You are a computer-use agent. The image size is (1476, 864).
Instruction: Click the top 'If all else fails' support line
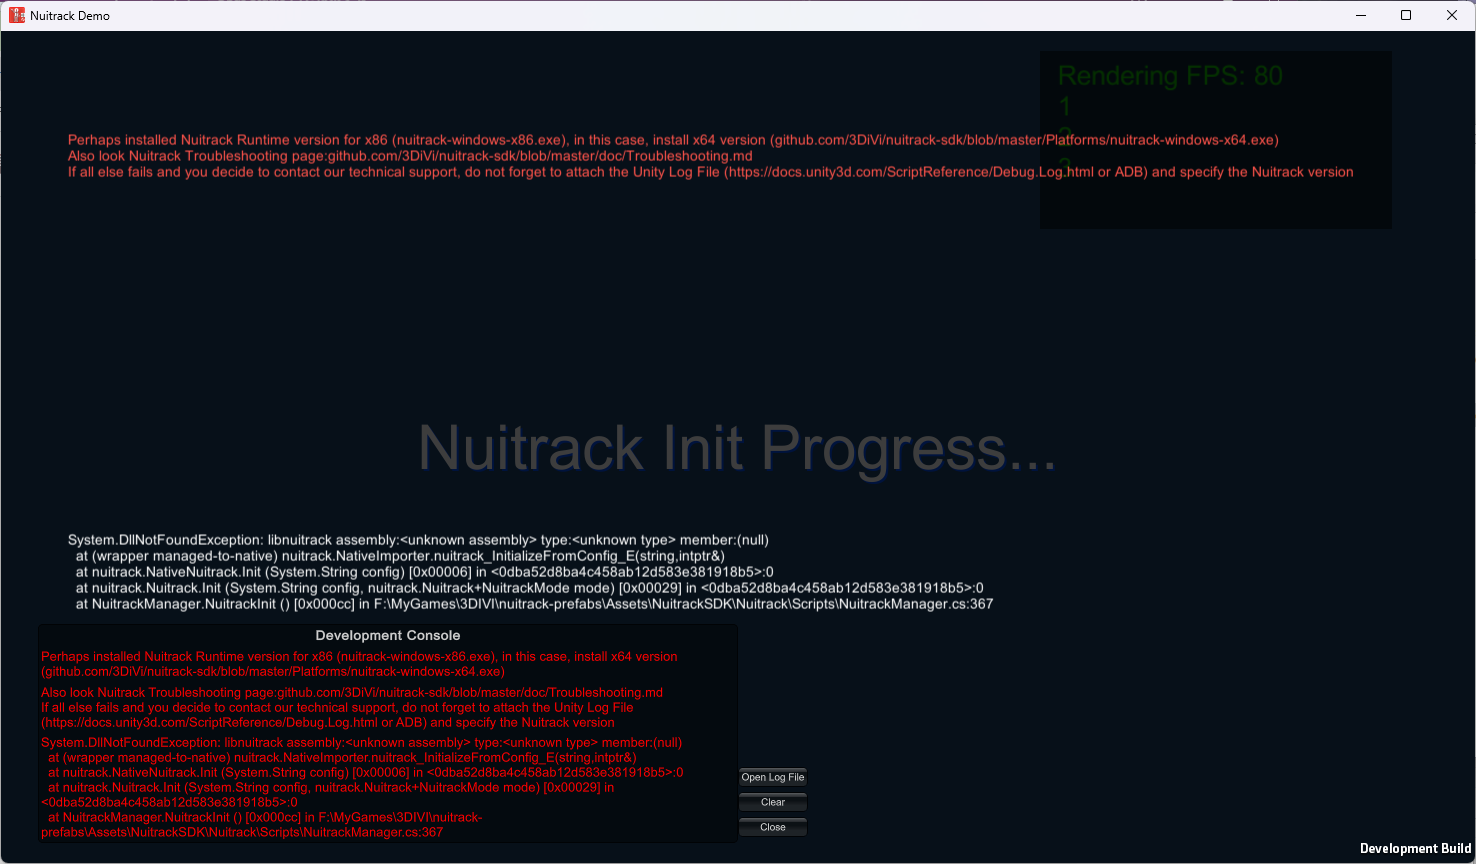click(x=710, y=172)
